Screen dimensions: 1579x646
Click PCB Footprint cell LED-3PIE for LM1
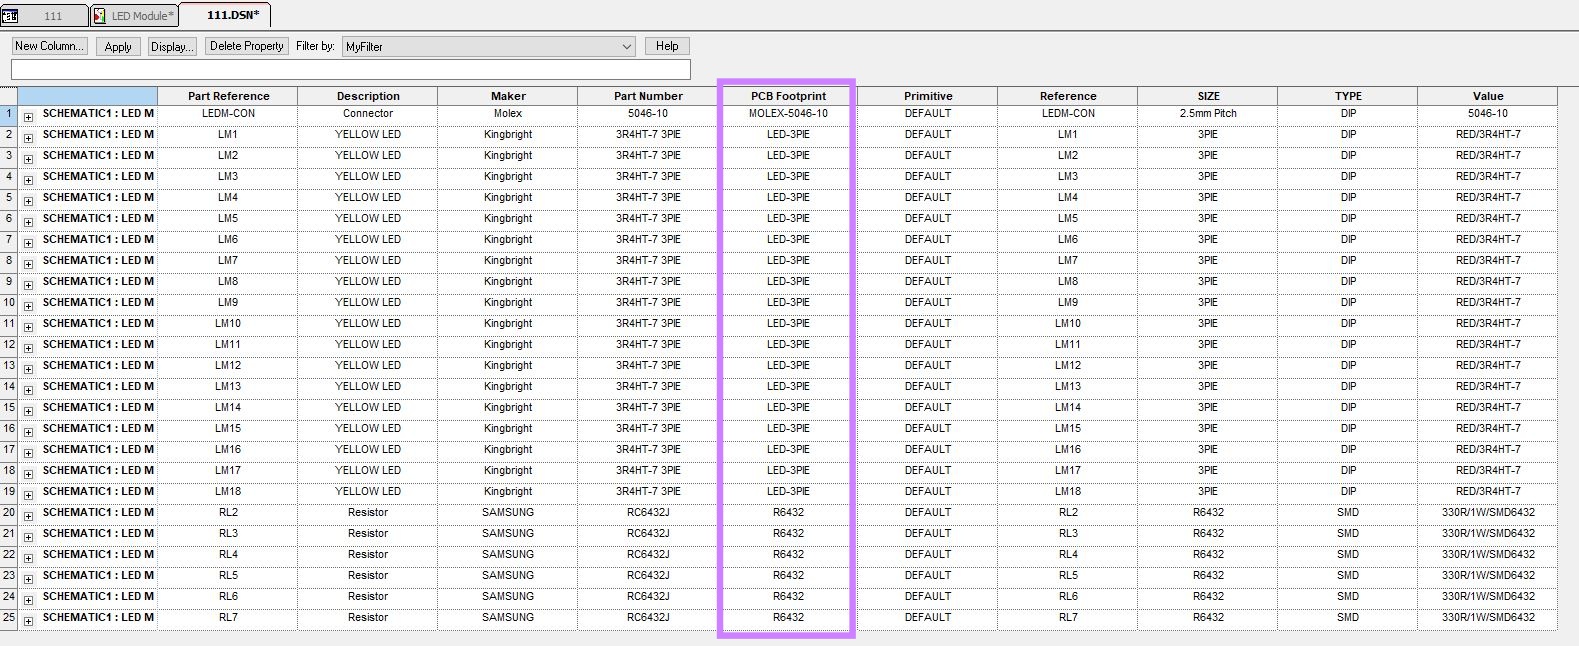(x=788, y=135)
